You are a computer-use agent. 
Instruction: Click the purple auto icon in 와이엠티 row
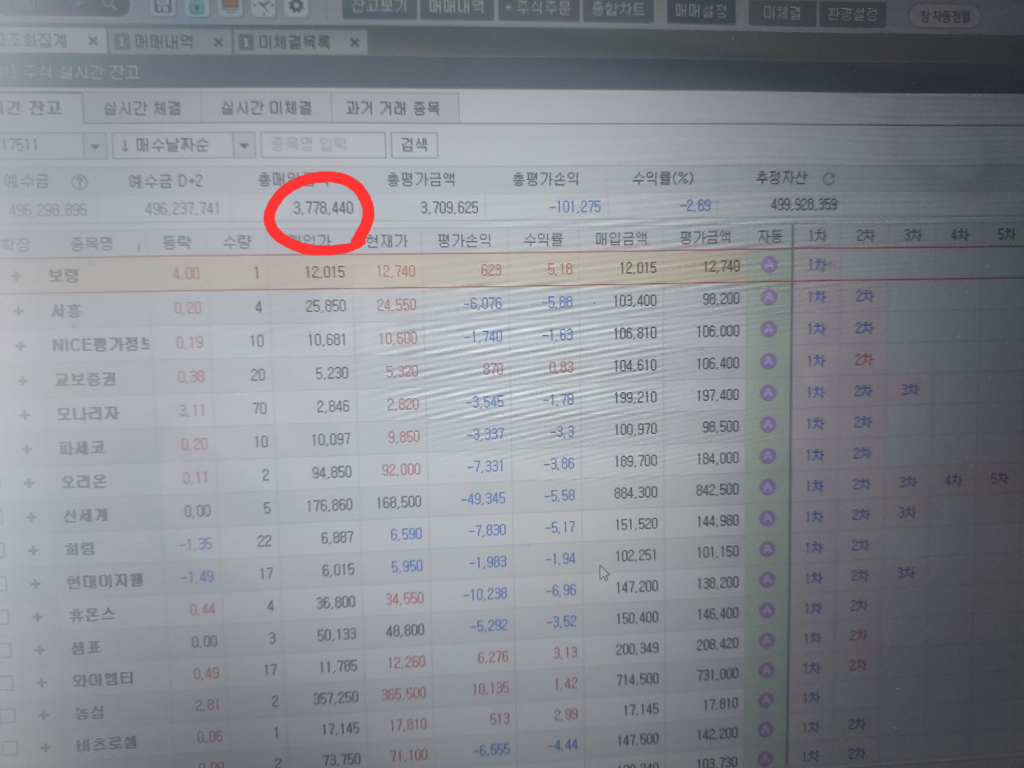point(767,675)
